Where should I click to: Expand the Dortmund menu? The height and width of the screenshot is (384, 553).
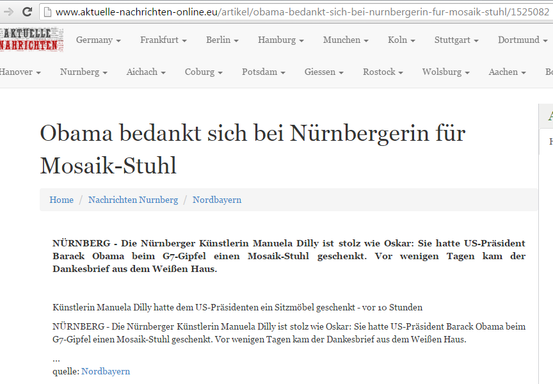[522, 40]
